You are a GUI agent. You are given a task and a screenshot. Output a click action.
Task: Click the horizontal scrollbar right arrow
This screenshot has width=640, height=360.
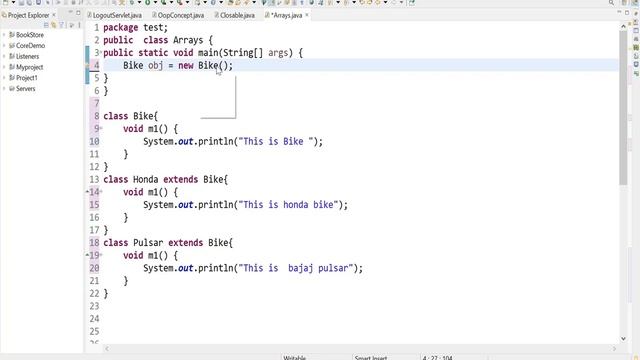pos(614,349)
